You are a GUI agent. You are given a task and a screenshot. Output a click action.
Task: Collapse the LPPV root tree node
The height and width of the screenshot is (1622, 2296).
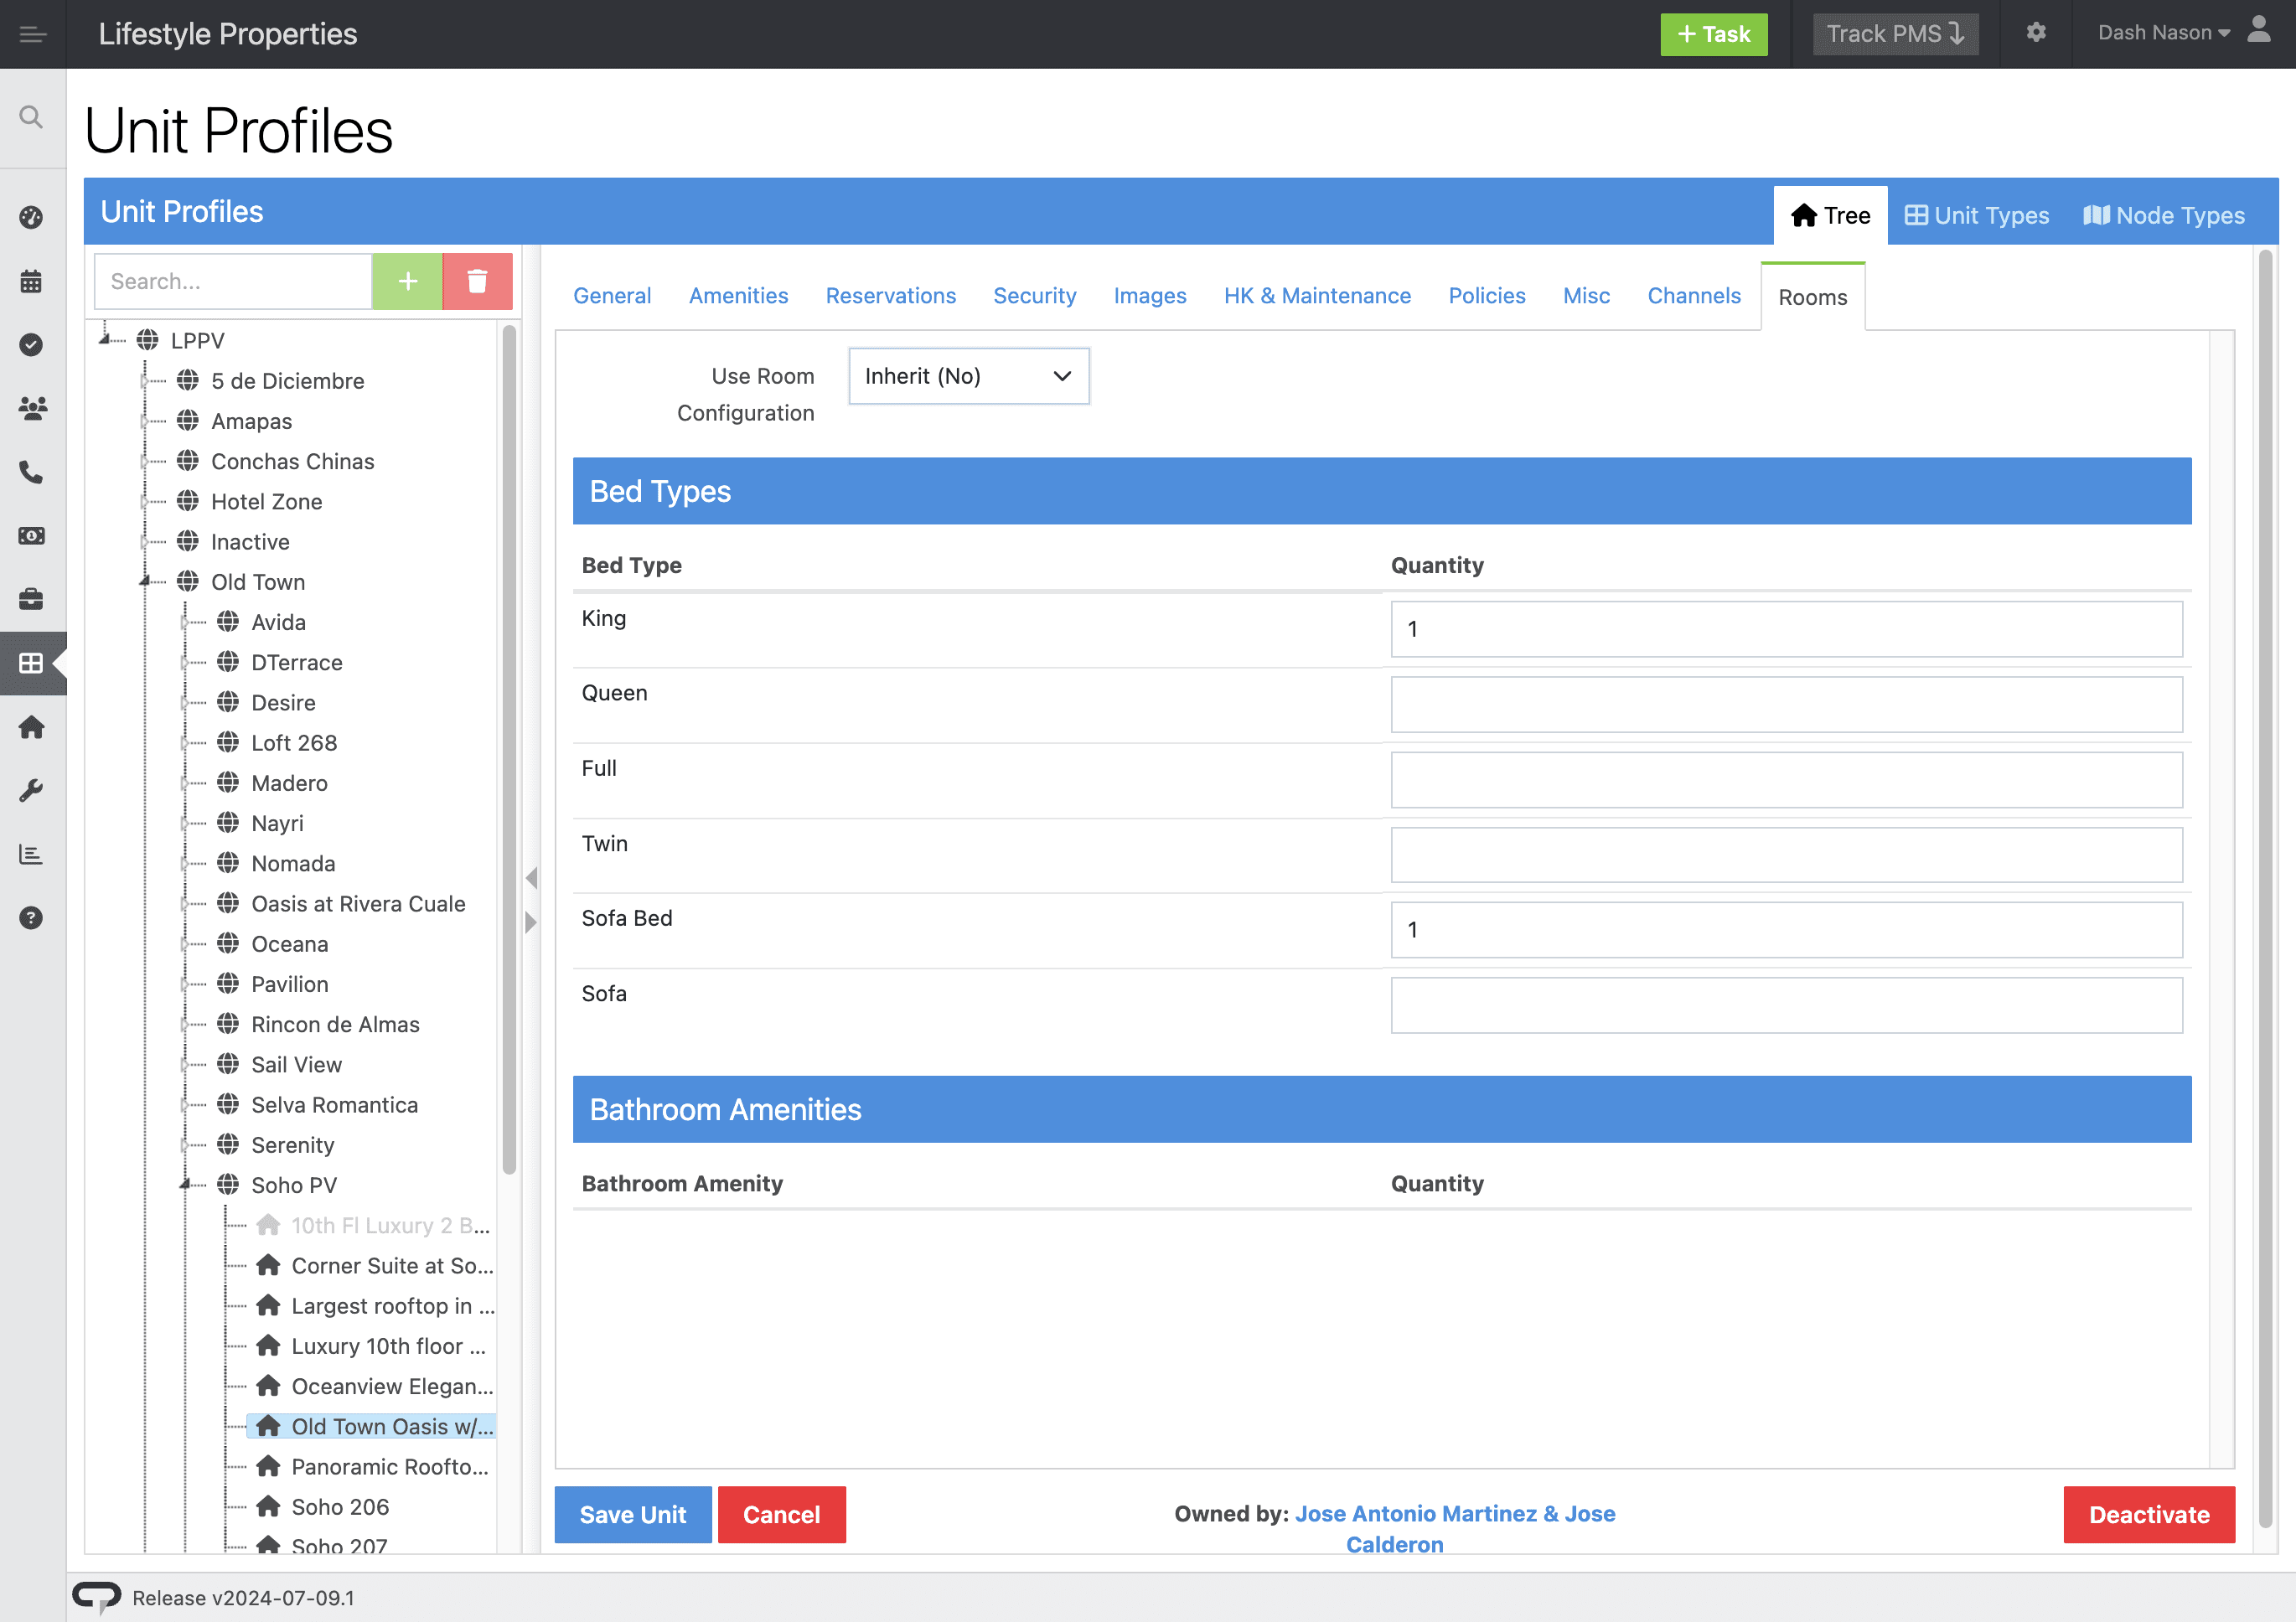pyautogui.click(x=105, y=340)
